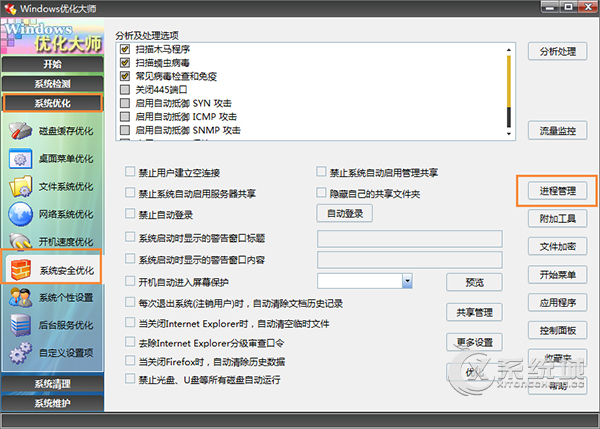Check 去除Internet Explorer分级审查口令
Screen dimensions: 600x429
130,342
